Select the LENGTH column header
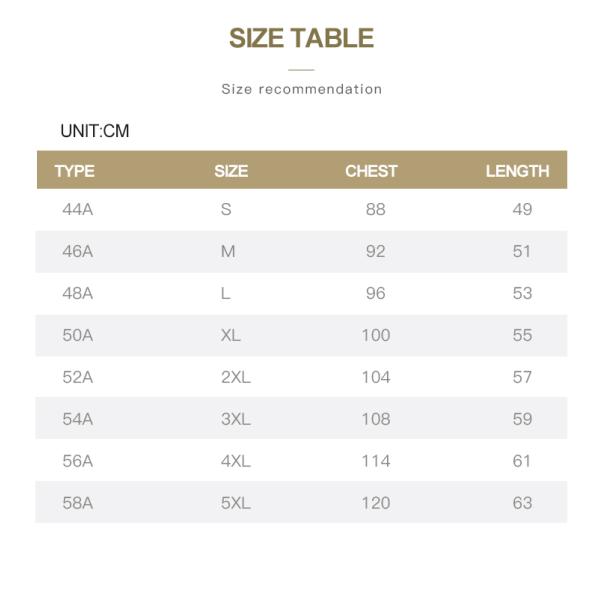Image resolution: width=600 pixels, height=600 pixels. (517, 171)
